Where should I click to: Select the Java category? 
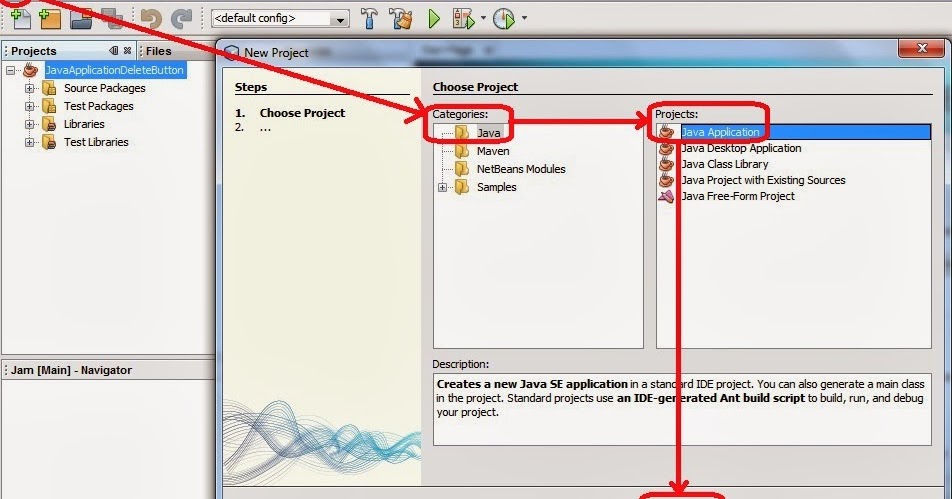[489, 133]
